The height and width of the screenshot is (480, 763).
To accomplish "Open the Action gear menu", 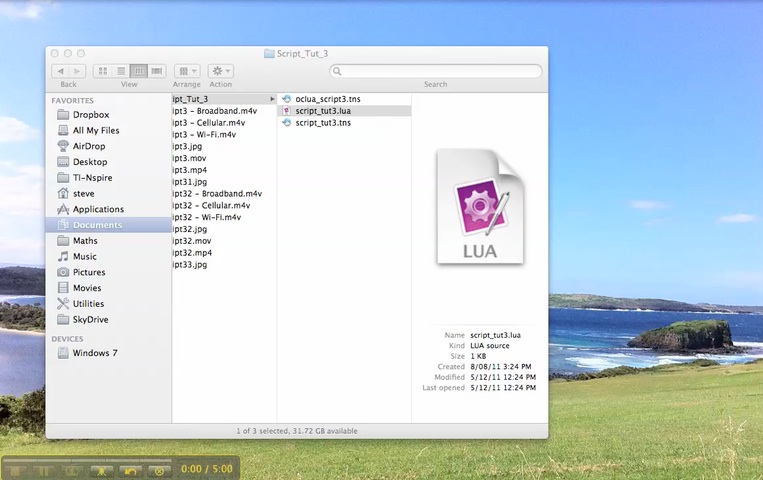I will (220, 71).
